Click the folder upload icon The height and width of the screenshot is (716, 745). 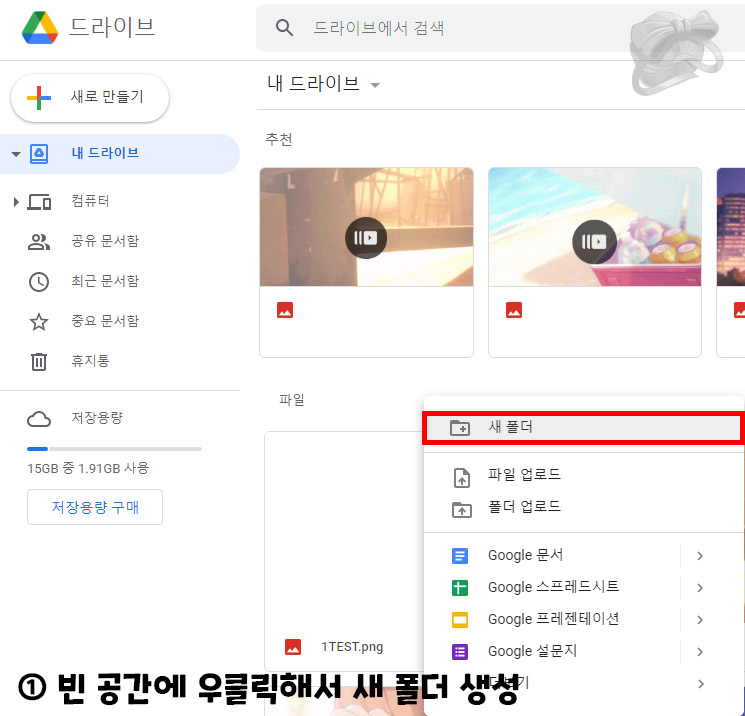coord(461,509)
